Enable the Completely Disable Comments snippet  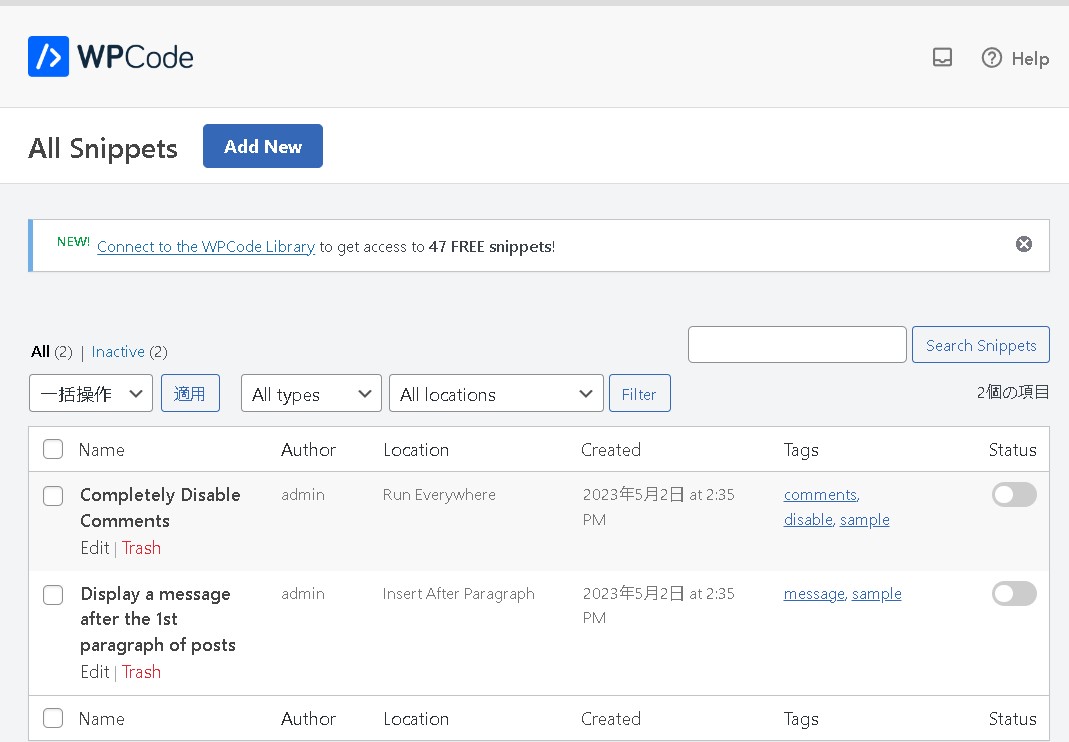click(1014, 494)
